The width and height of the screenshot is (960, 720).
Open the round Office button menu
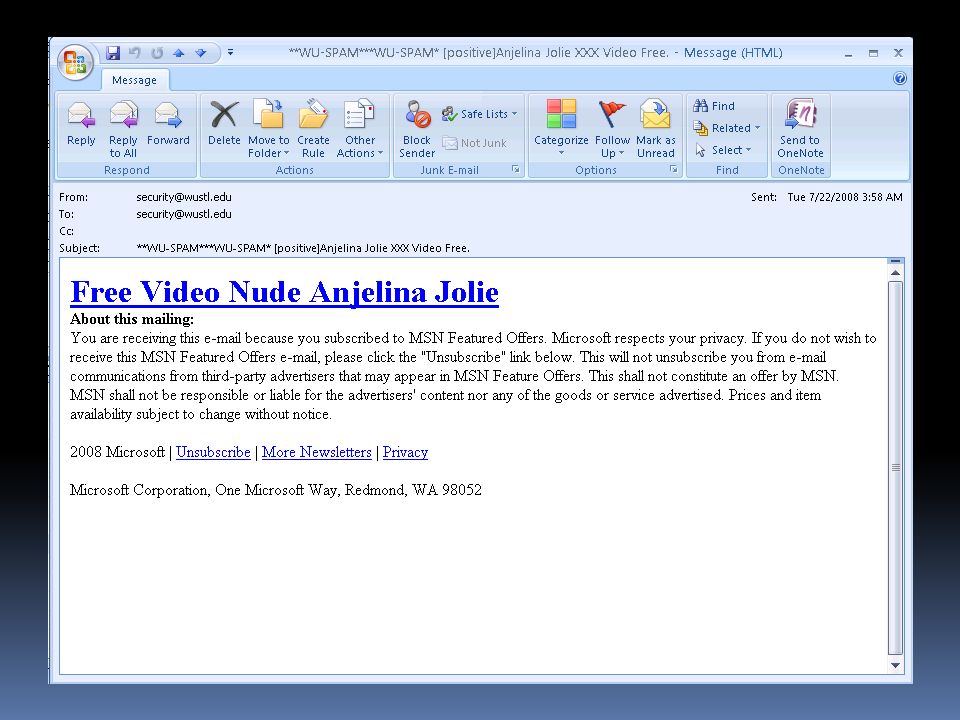tap(75, 62)
